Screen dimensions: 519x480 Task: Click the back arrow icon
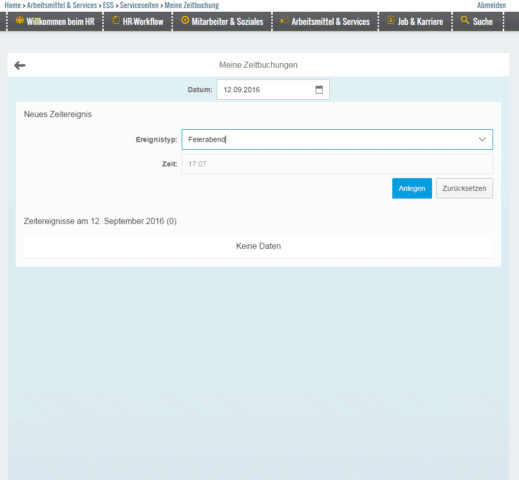coord(20,65)
